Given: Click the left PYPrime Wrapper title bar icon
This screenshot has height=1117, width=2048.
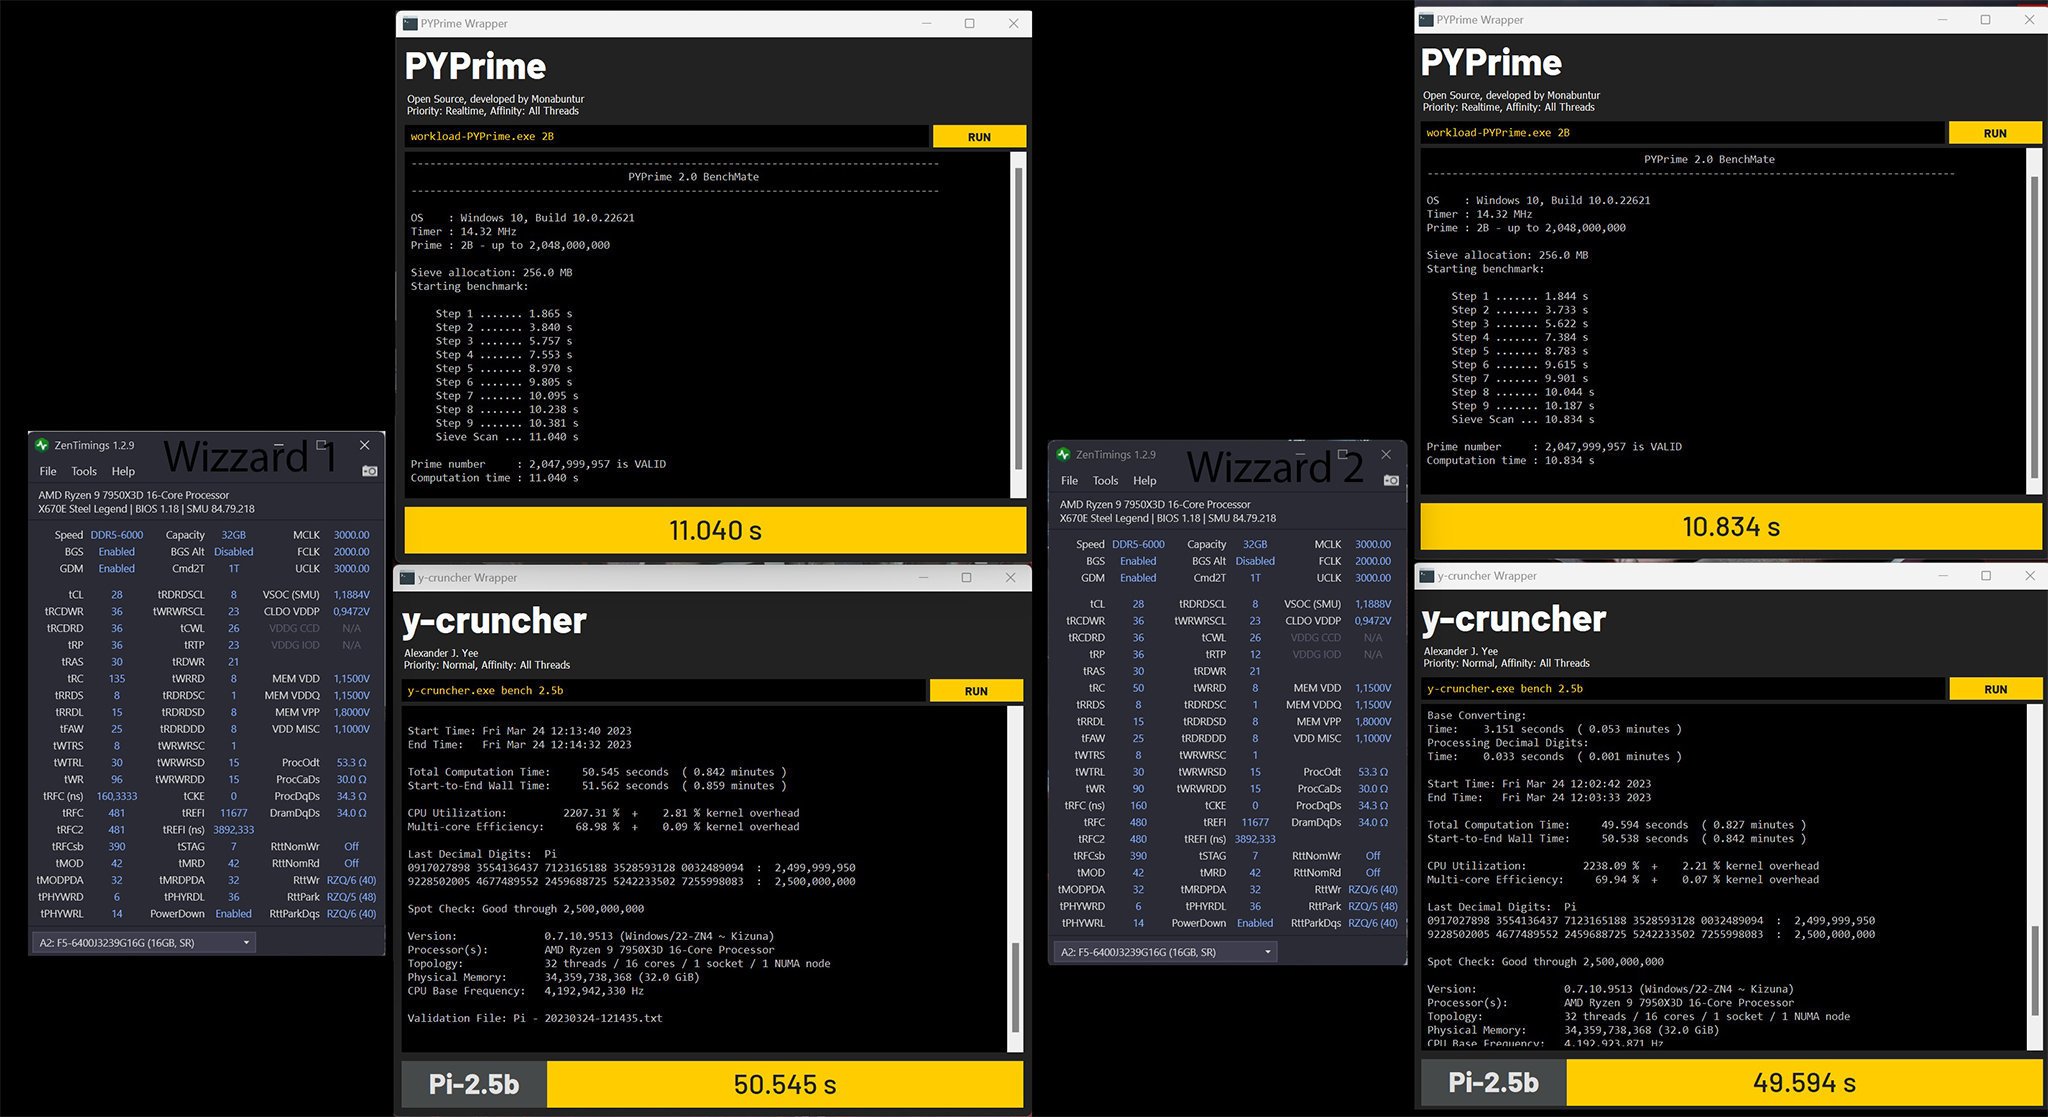Looking at the screenshot, I should pyautogui.click(x=409, y=23).
